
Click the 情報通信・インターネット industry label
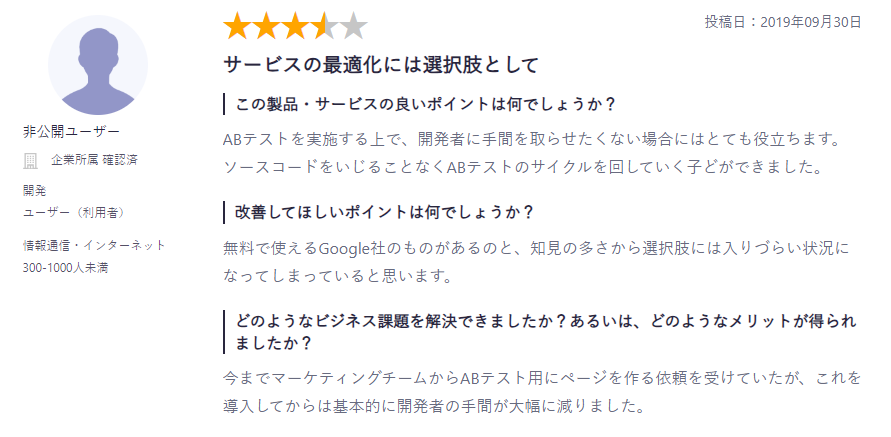94,245
